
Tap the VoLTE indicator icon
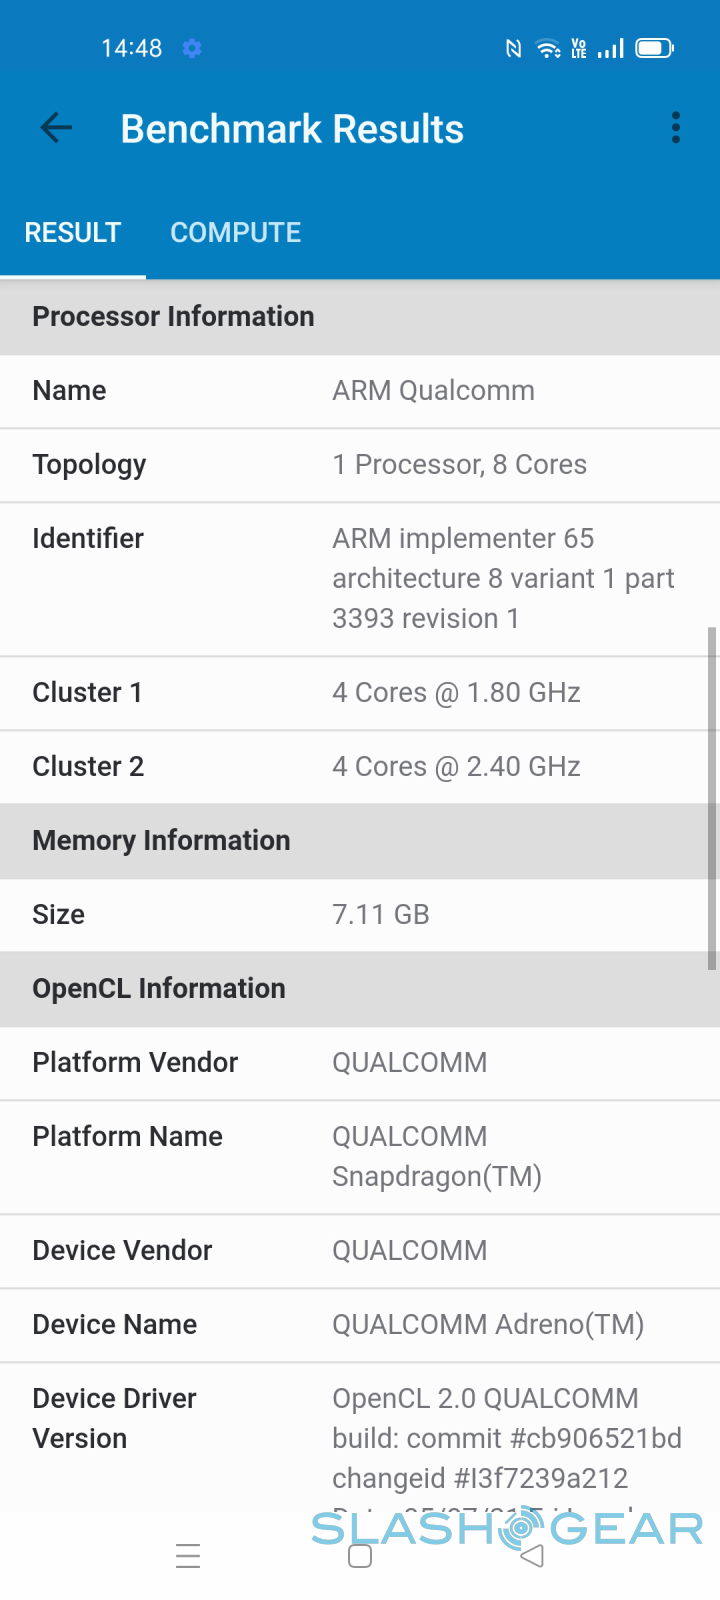pos(579,48)
